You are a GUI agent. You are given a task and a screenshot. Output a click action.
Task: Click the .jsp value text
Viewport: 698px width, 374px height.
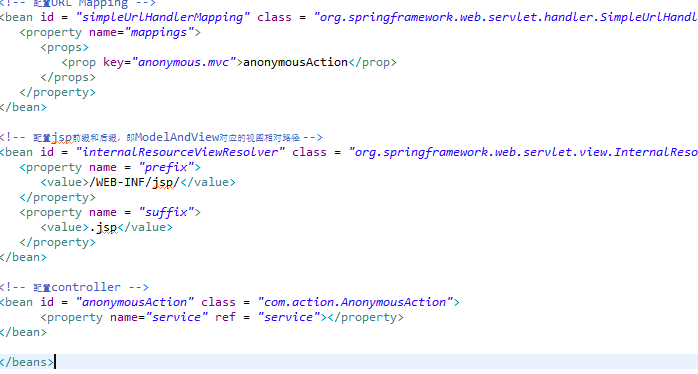point(104,228)
